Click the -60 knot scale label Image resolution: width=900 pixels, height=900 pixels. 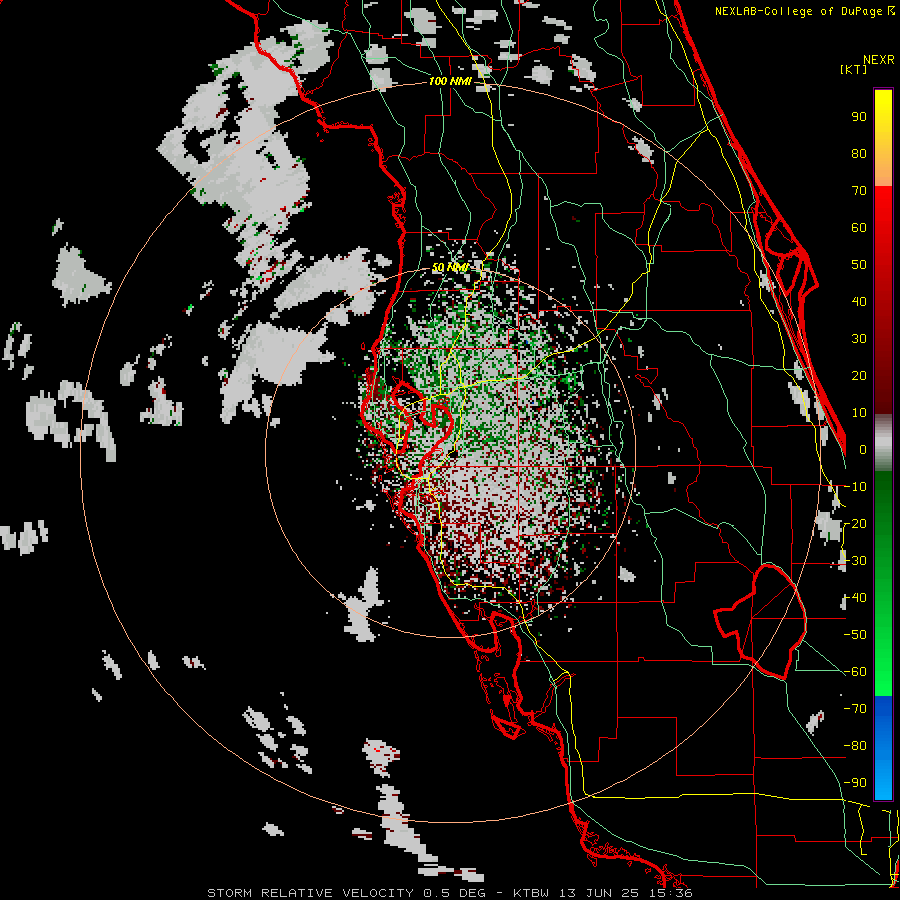tap(855, 672)
